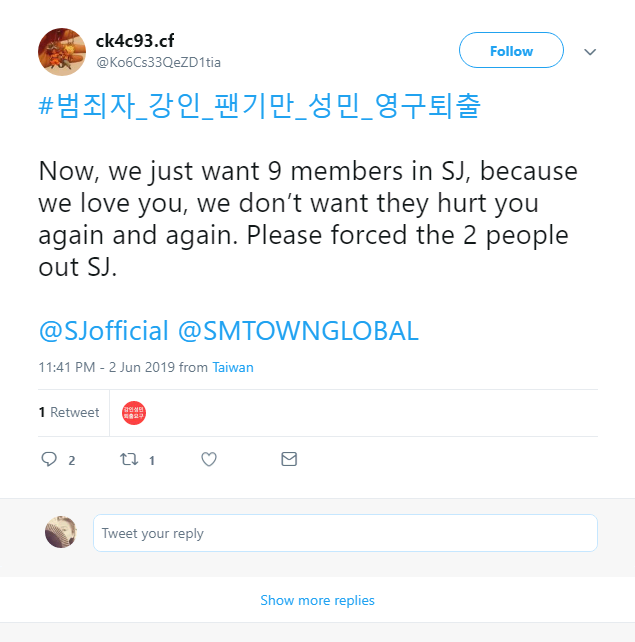The width and height of the screenshot is (635, 642).
Task: Show more replies
Action: click(x=317, y=601)
